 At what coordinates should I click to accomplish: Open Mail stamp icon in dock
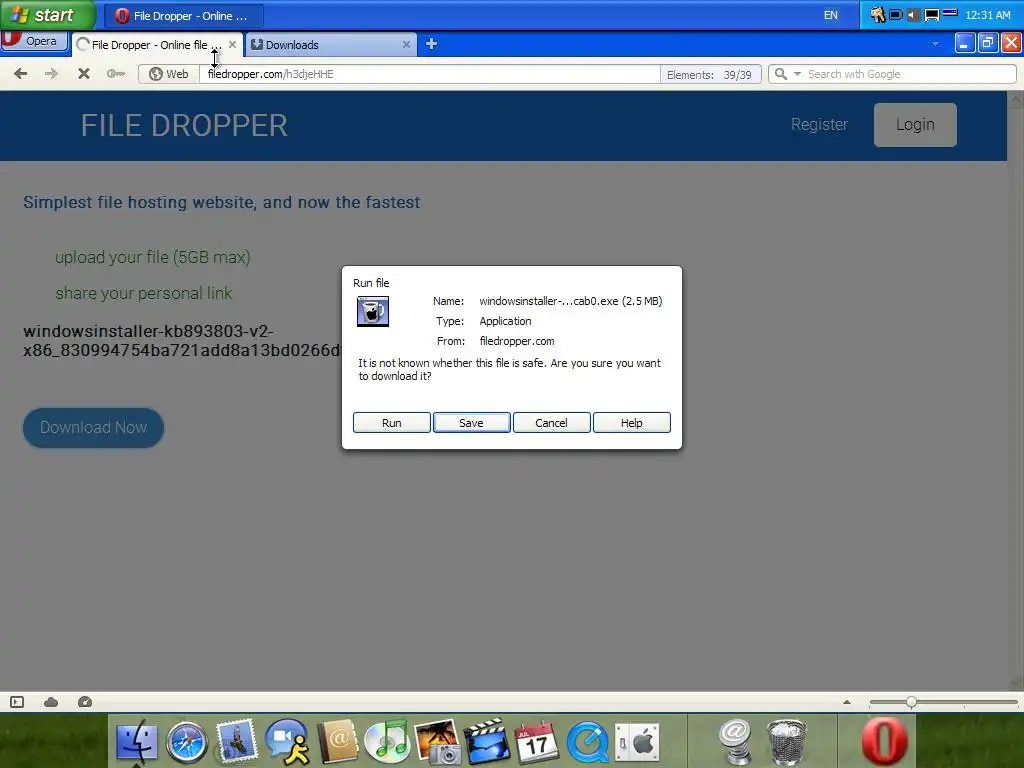236,741
